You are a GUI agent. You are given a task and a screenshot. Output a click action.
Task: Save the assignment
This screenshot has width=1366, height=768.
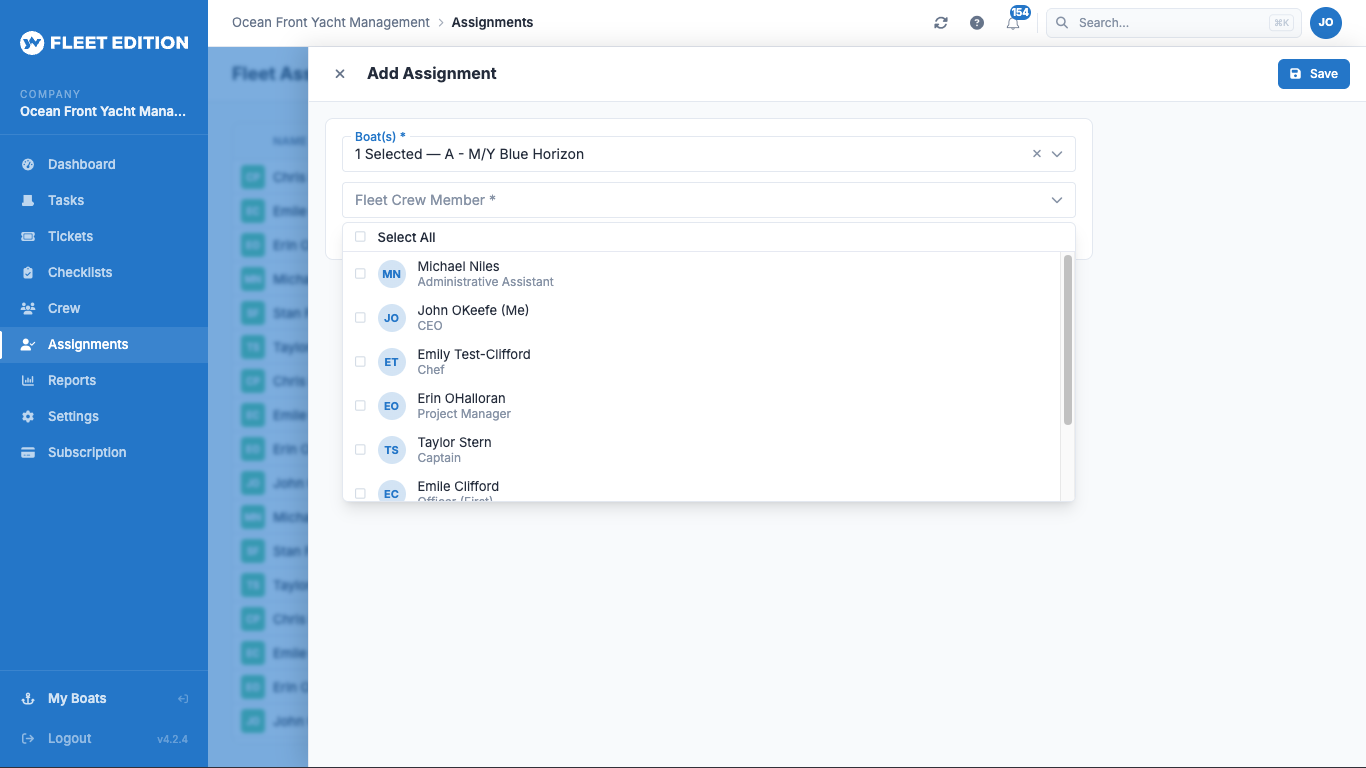(x=1314, y=73)
